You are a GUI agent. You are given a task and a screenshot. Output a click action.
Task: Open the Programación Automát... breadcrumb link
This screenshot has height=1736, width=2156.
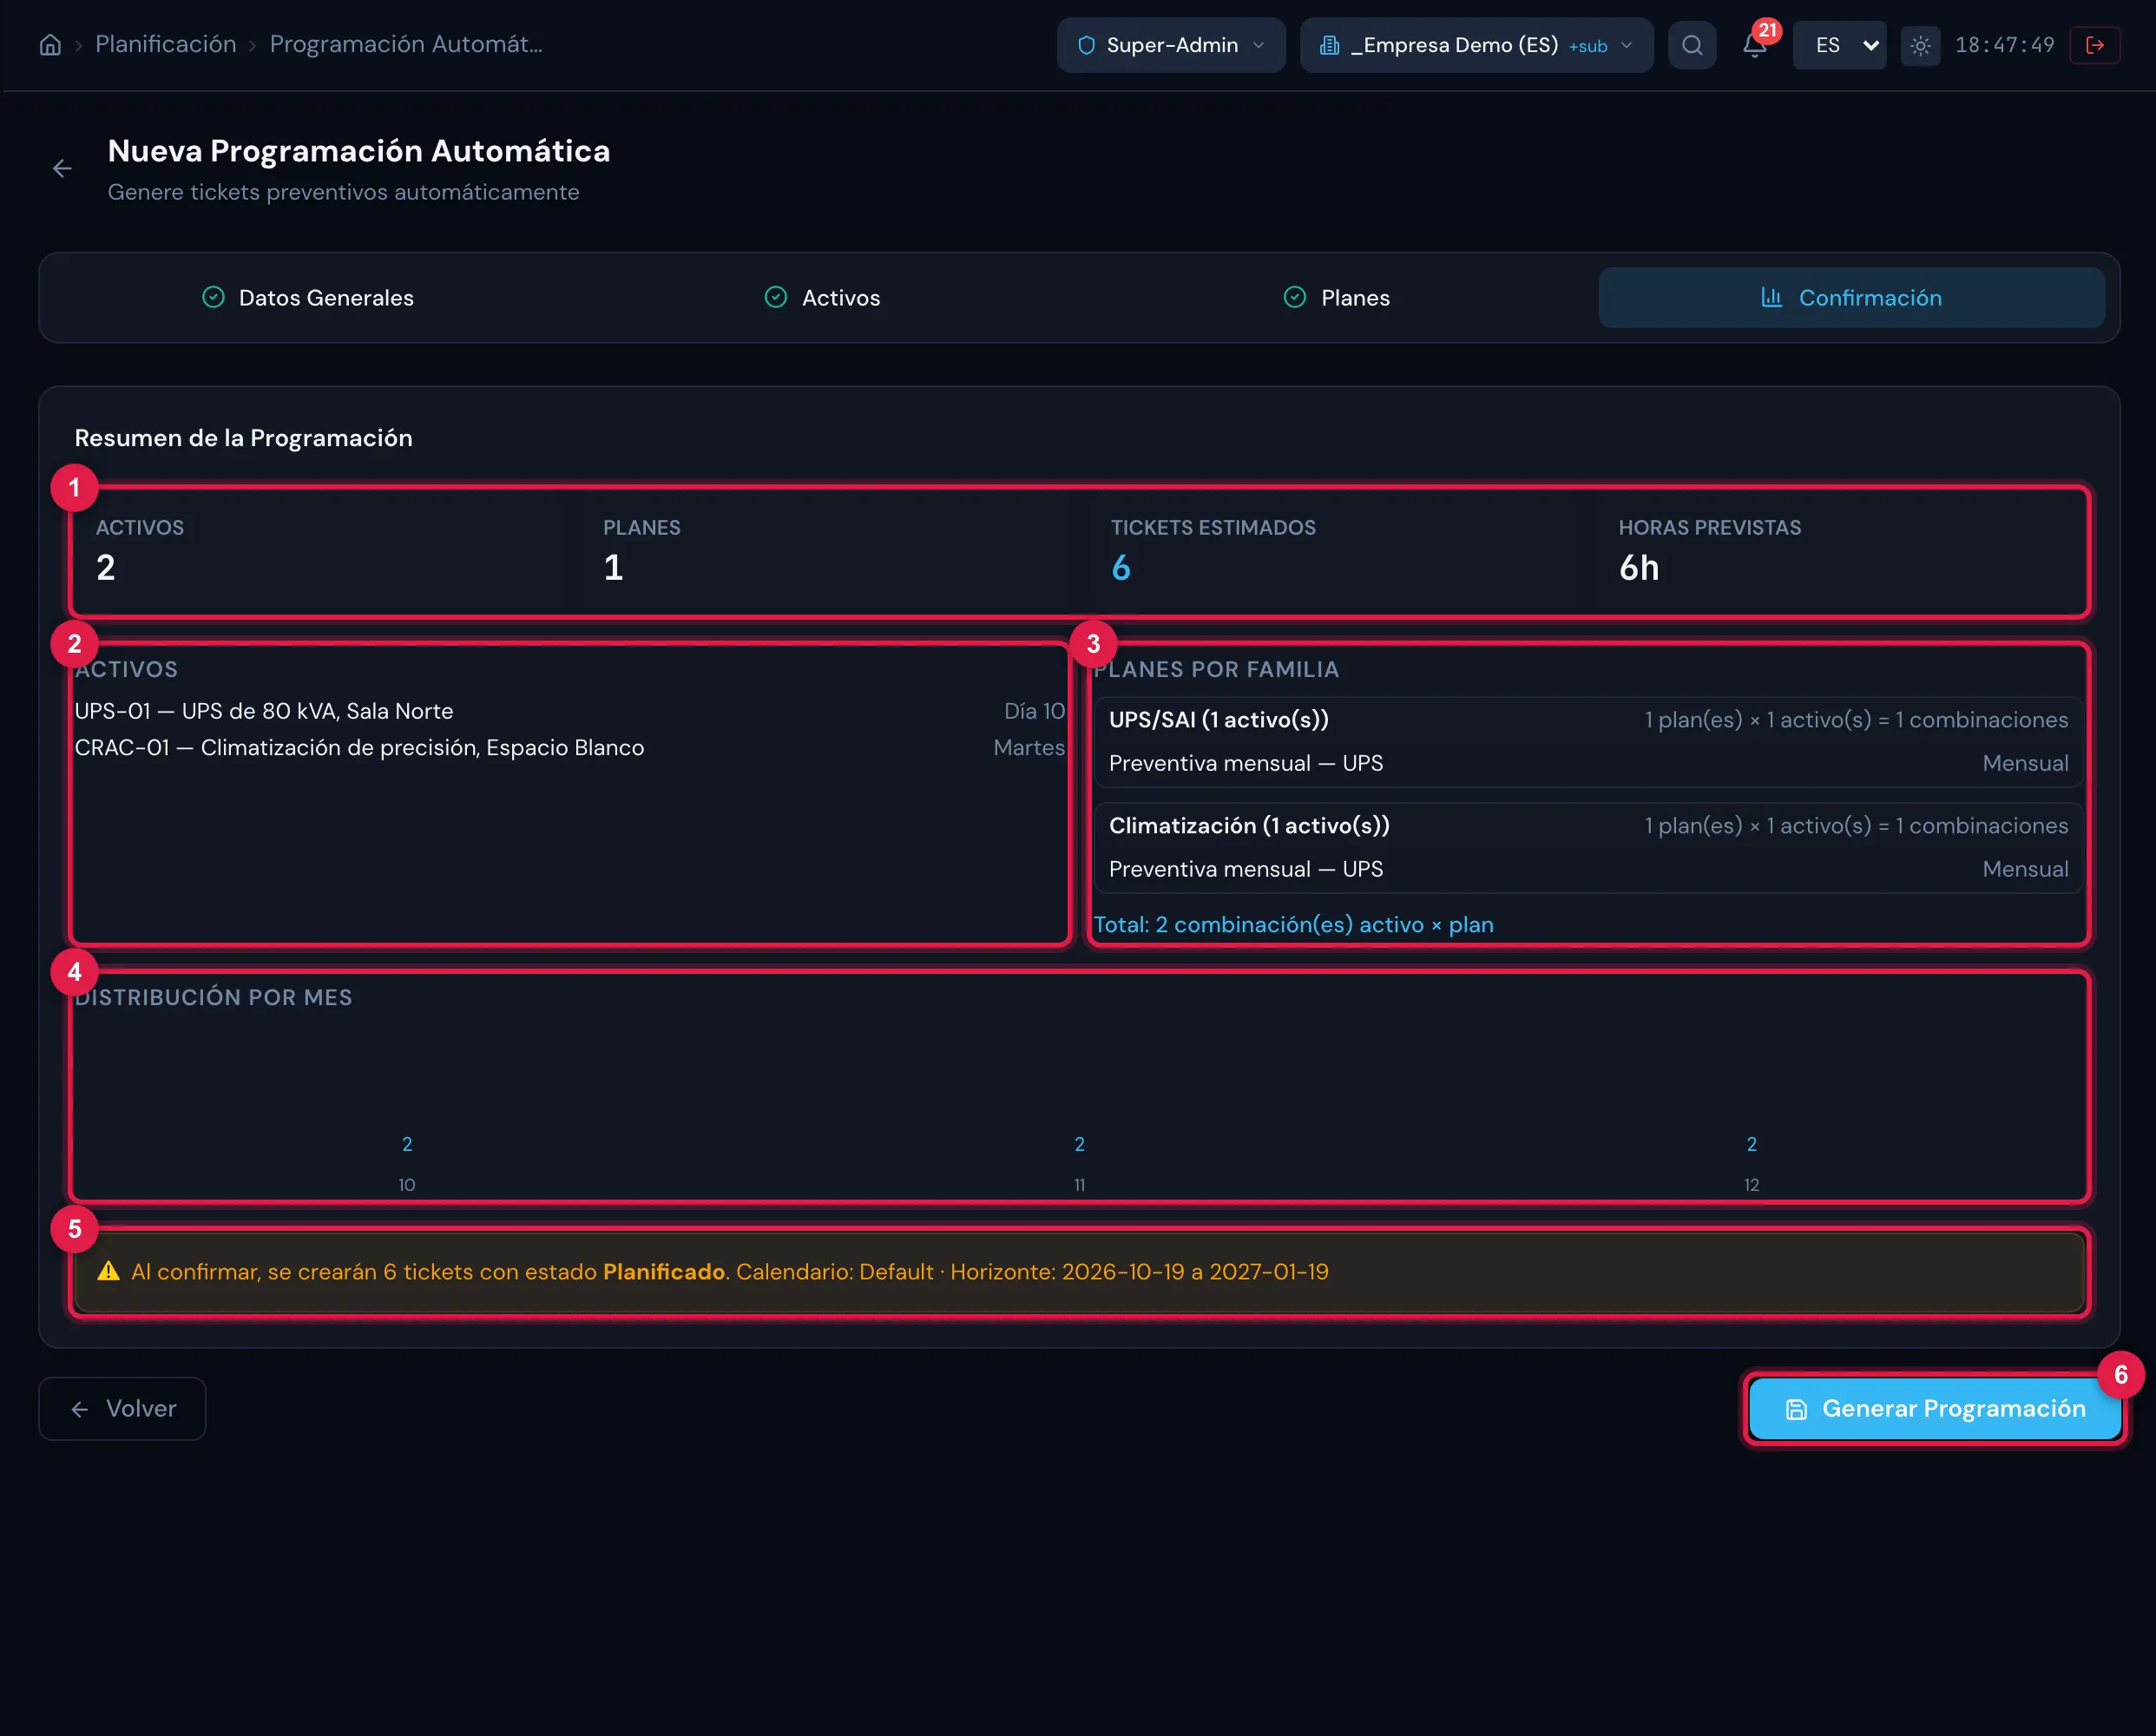click(406, 45)
